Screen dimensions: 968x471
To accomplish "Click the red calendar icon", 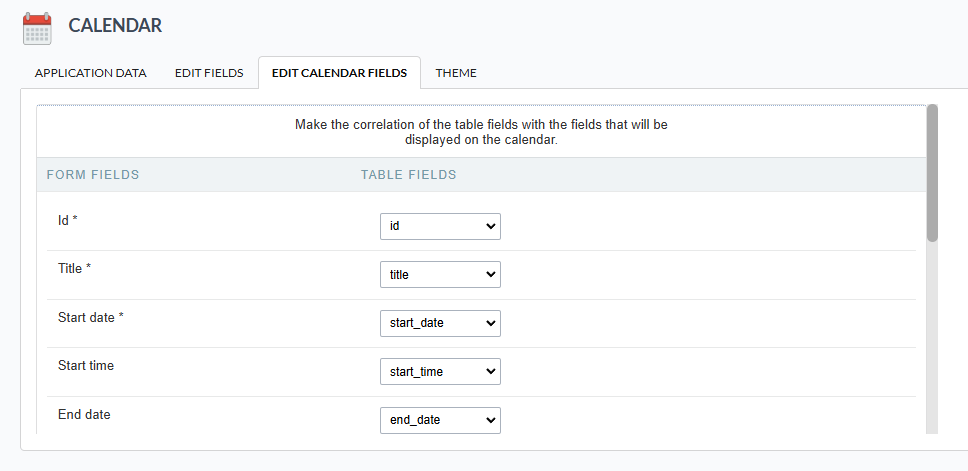I will click(37, 28).
